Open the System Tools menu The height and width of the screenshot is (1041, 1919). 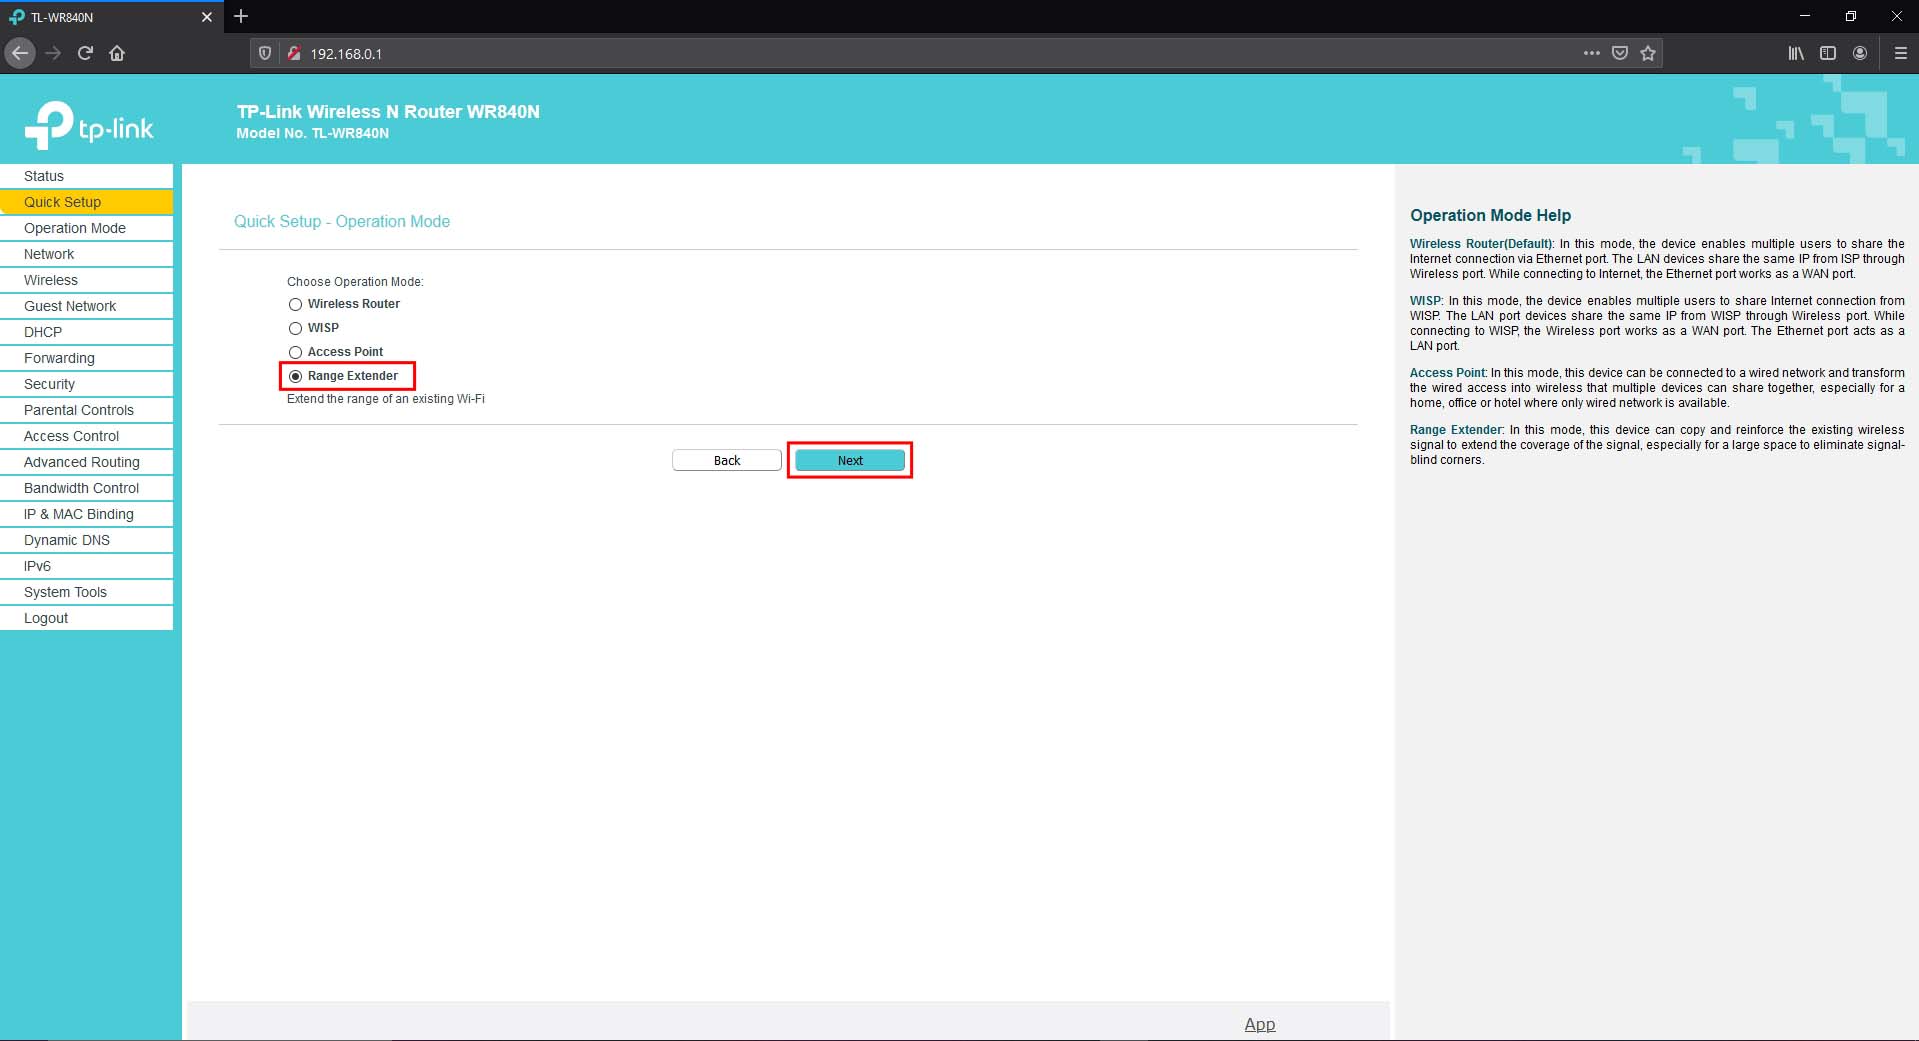point(86,592)
